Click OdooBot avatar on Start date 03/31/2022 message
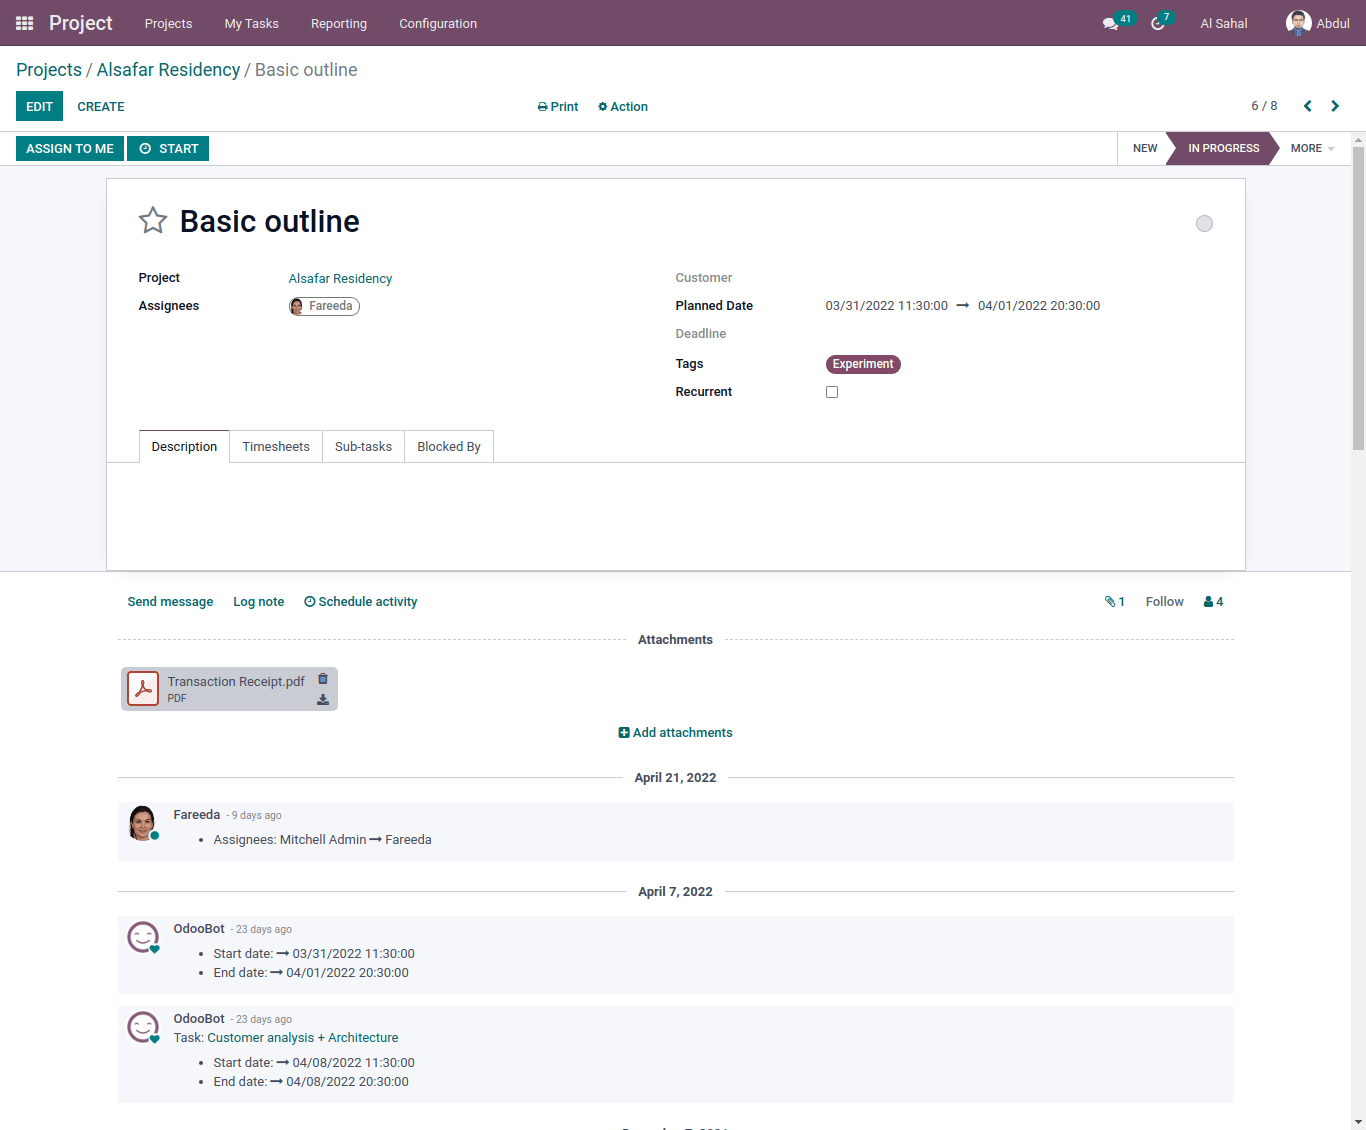1366x1130 pixels. point(143,937)
